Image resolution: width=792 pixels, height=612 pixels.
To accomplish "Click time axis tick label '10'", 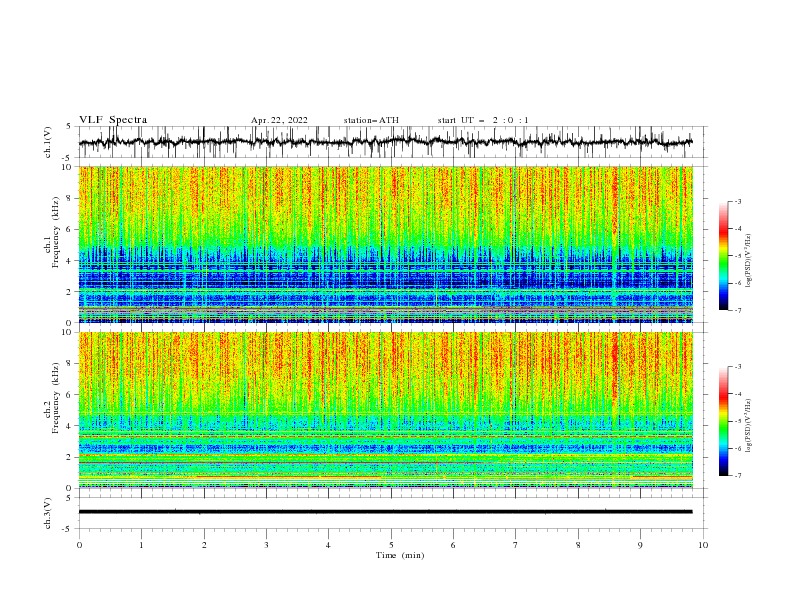I will (x=703, y=545).
